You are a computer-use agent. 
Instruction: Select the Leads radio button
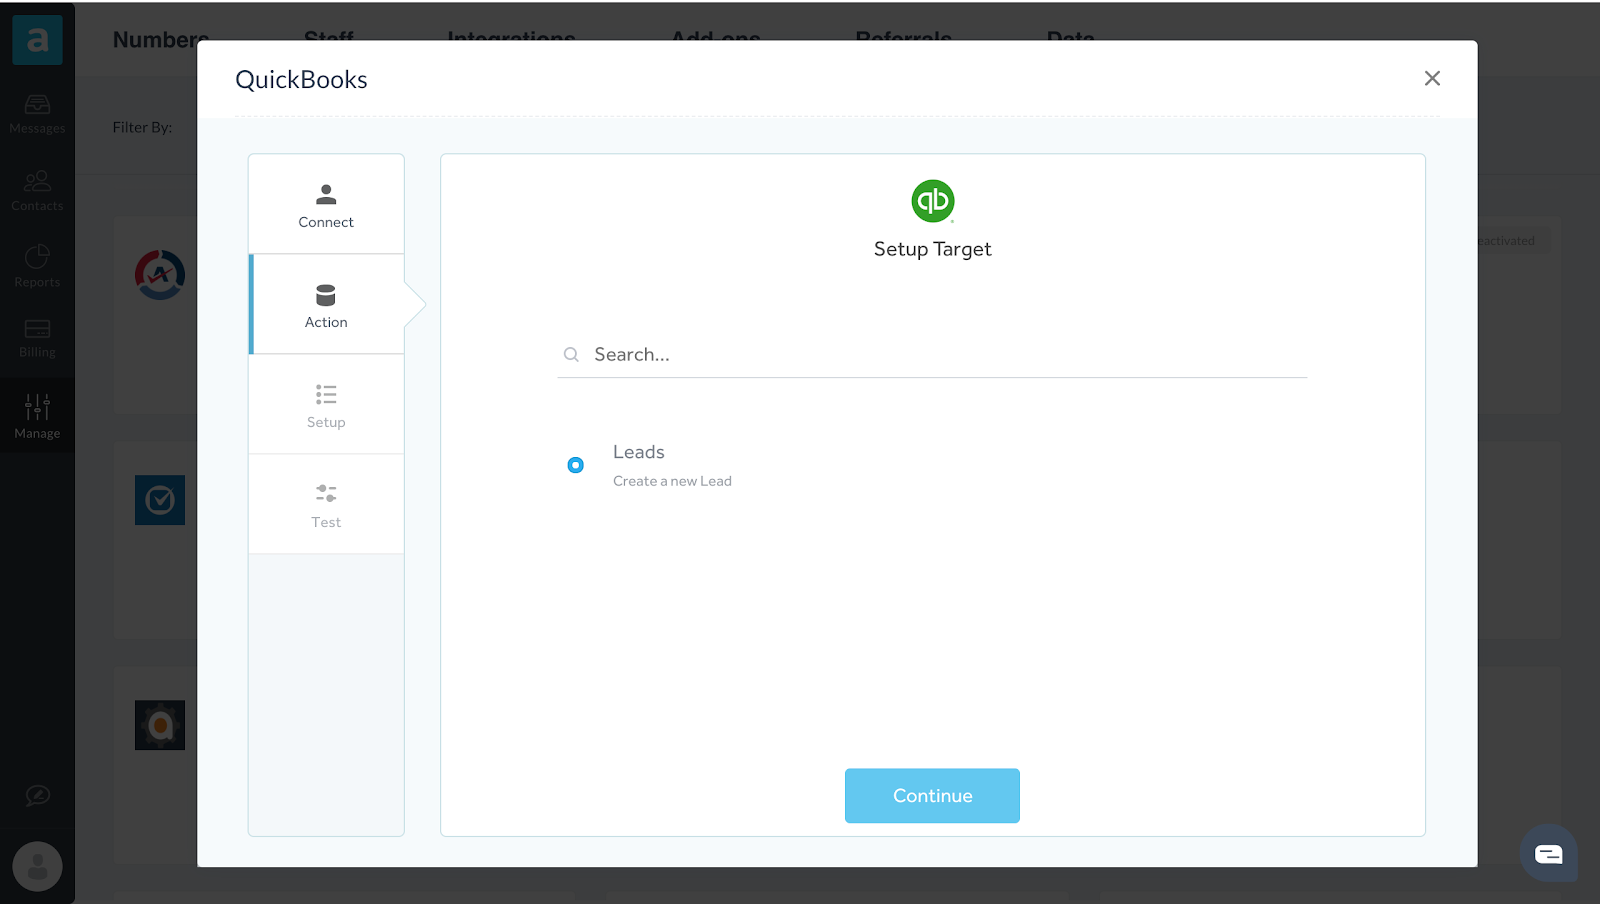pos(575,465)
